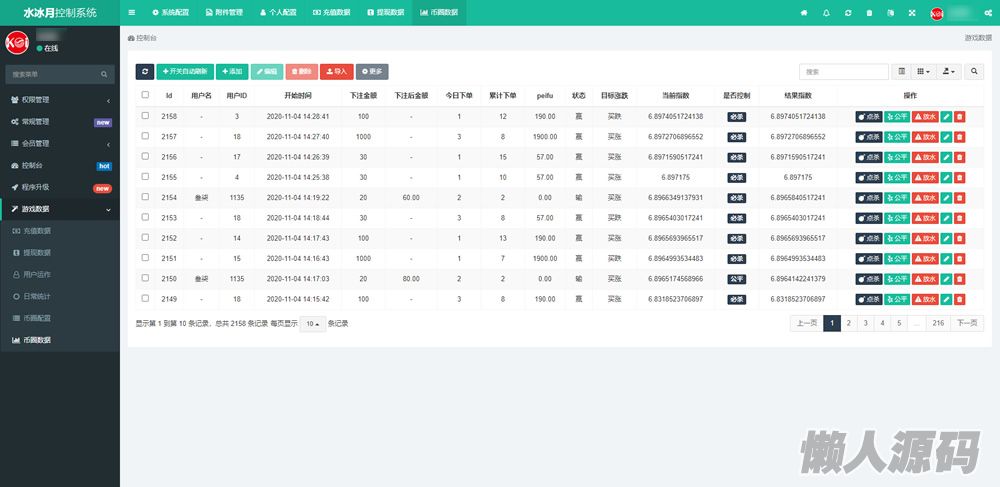The image size is (1000, 487).
Task: Open the home icon in the top bar
Action: coord(804,13)
